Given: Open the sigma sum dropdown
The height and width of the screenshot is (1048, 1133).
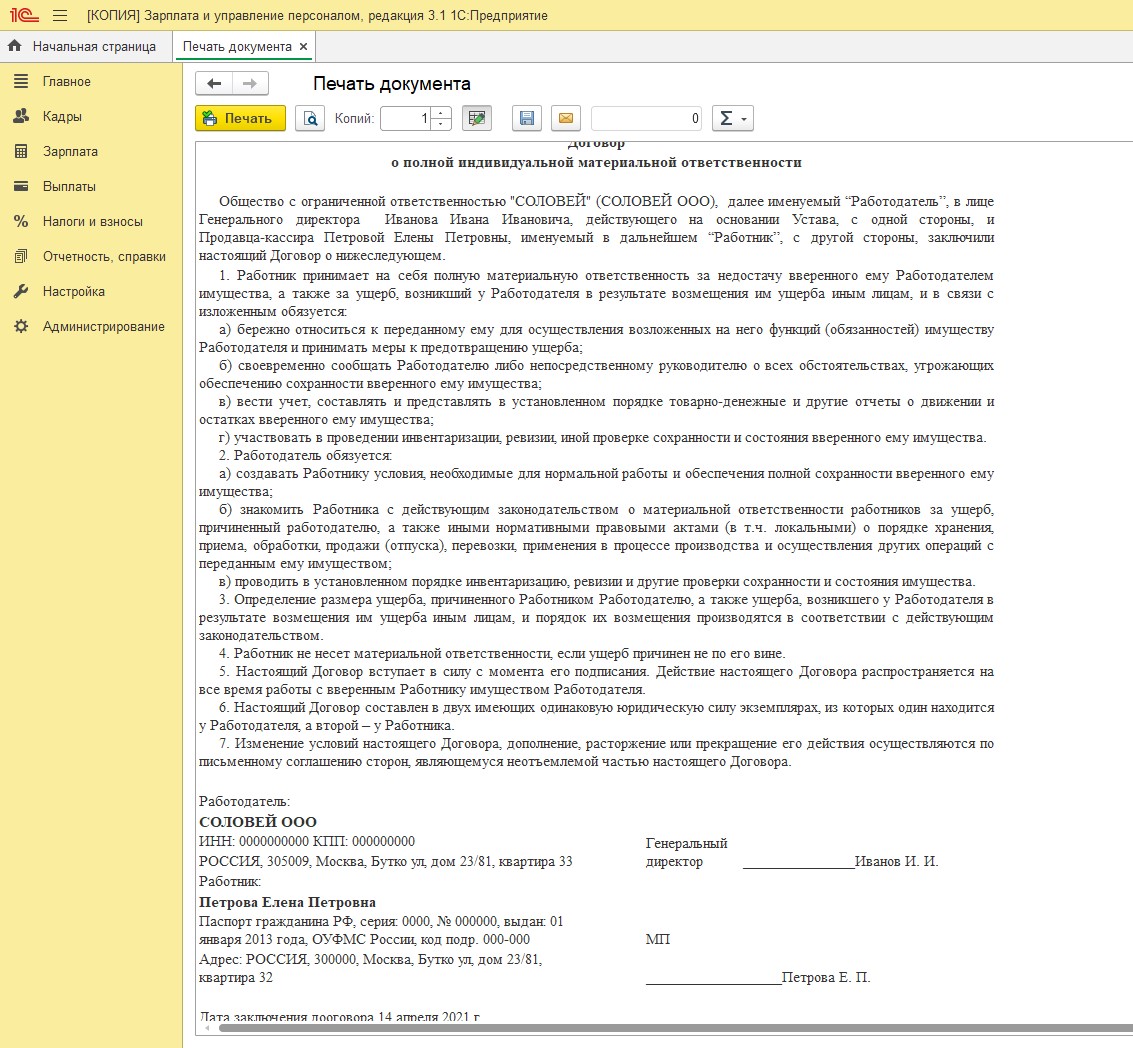Looking at the screenshot, I should tap(733, 119).
